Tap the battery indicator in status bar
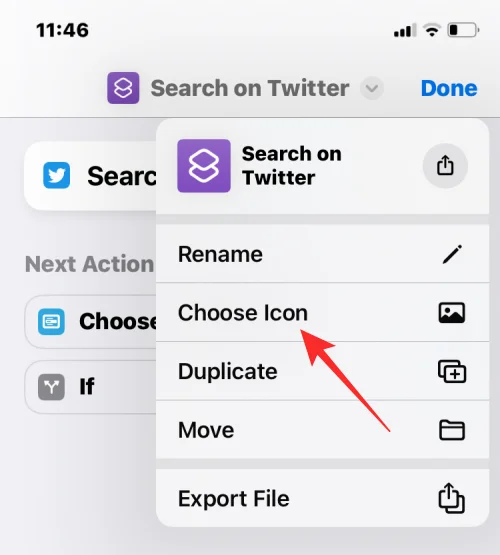 (464, 30)
